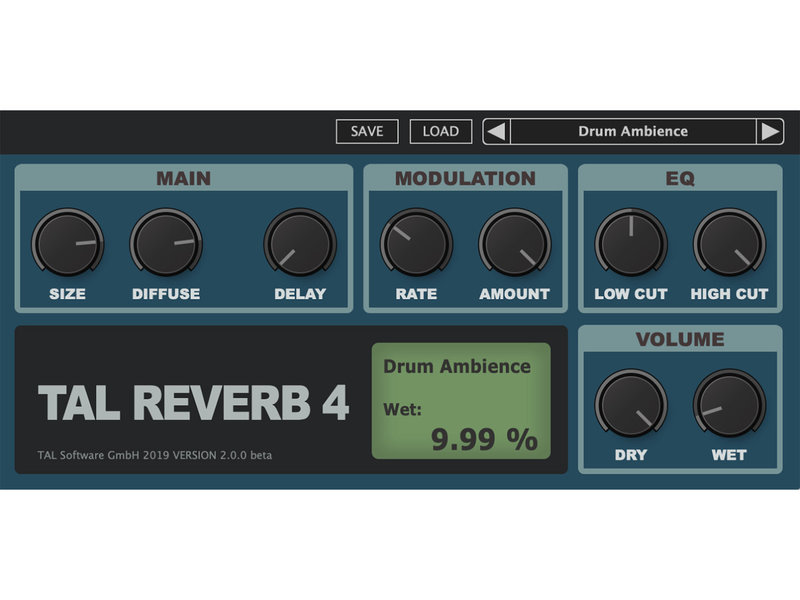This screenshot has height=600, width=800.
Task: Click the HIGH CUT EQ knob
Action: coord(729,243)
